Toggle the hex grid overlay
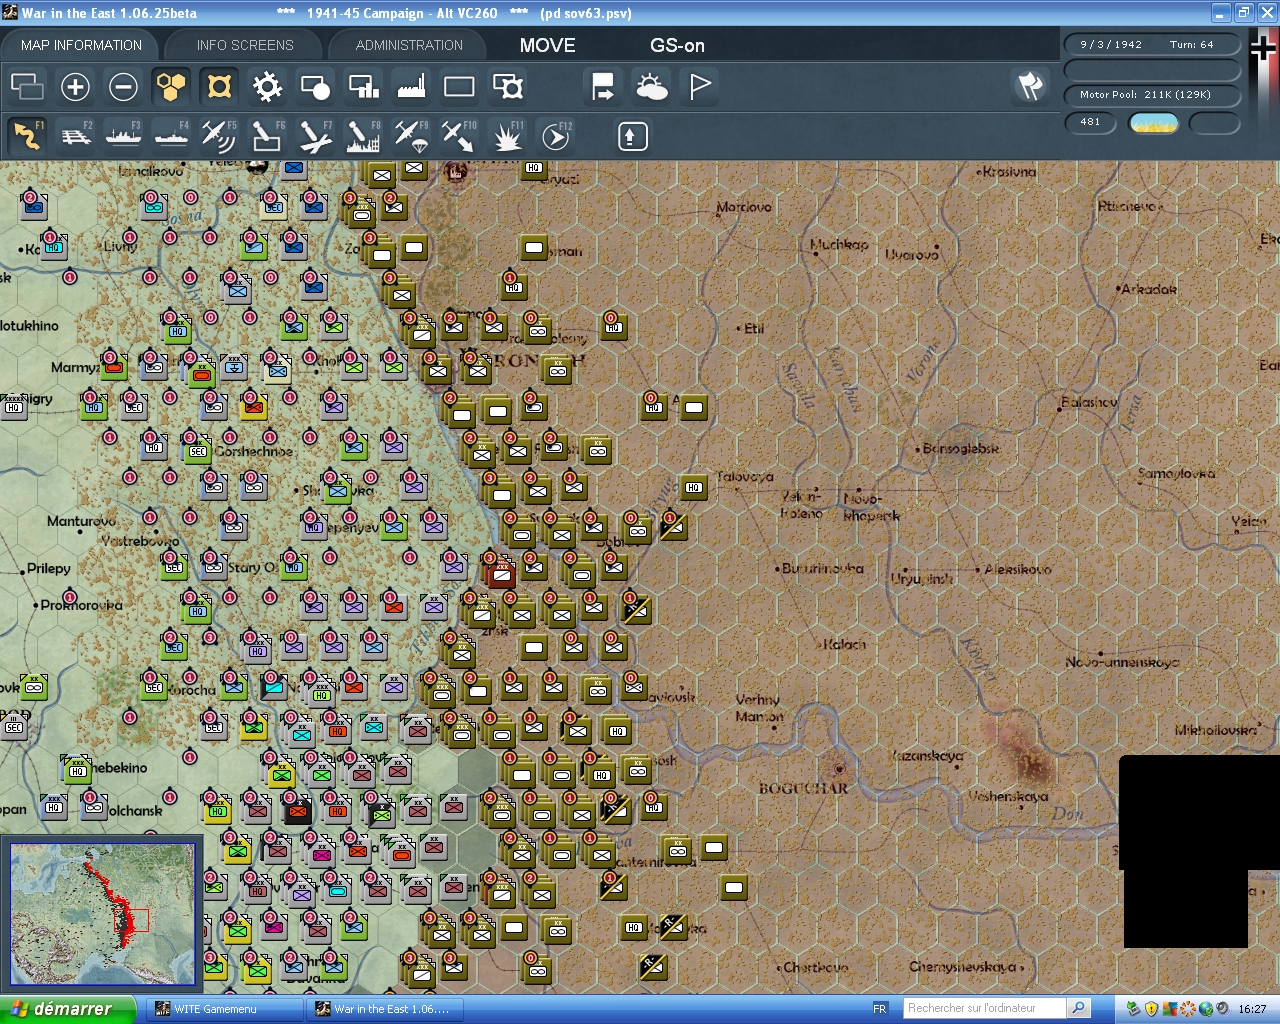Screen dimensions: 1280x1024 pos(170,87)
